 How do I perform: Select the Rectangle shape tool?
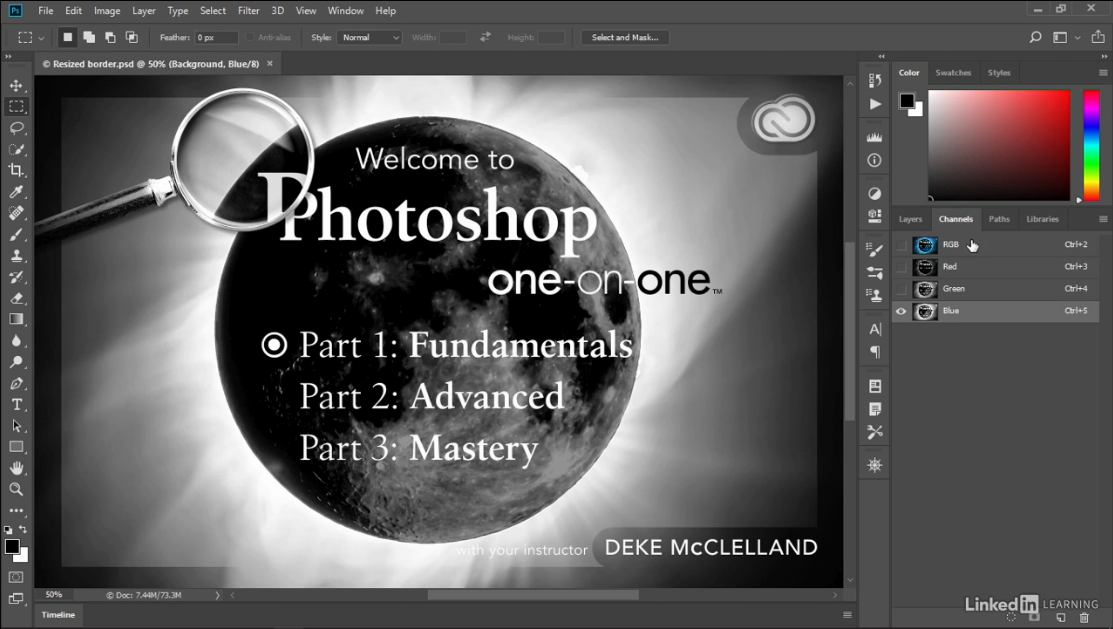[16, 447]
